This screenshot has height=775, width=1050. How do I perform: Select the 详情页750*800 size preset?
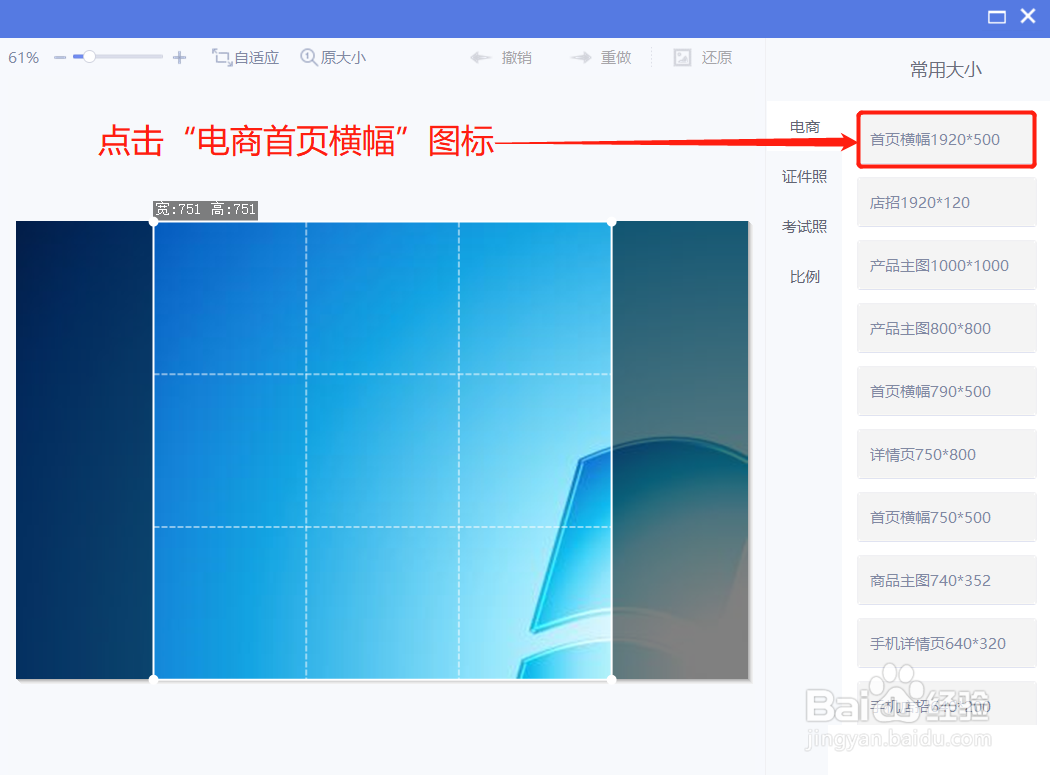click(x=945, y=454)
